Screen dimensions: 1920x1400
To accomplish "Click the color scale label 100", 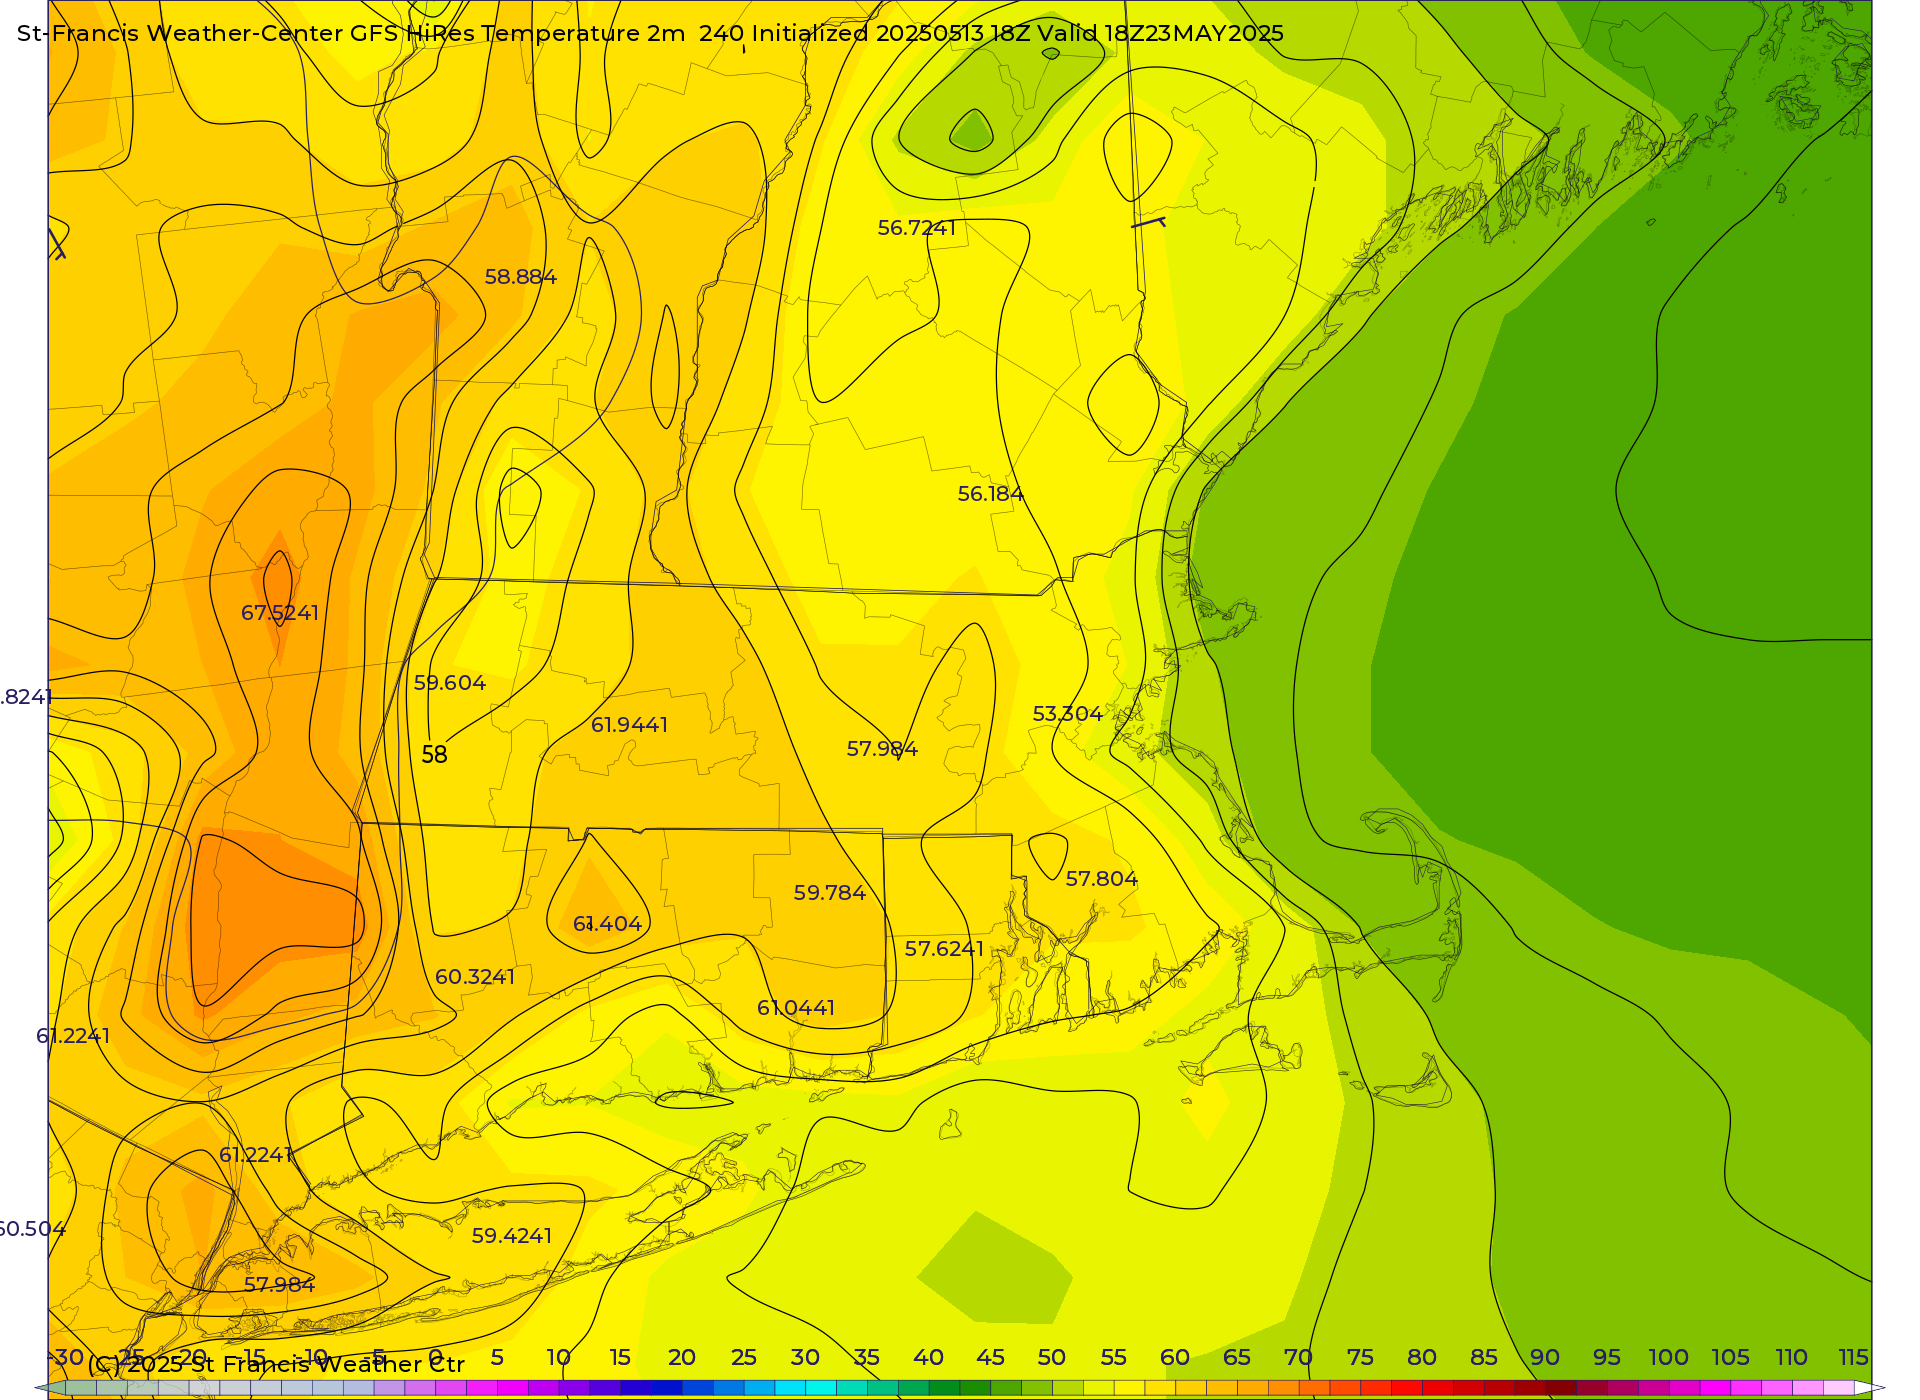I will (1668, 1357).
